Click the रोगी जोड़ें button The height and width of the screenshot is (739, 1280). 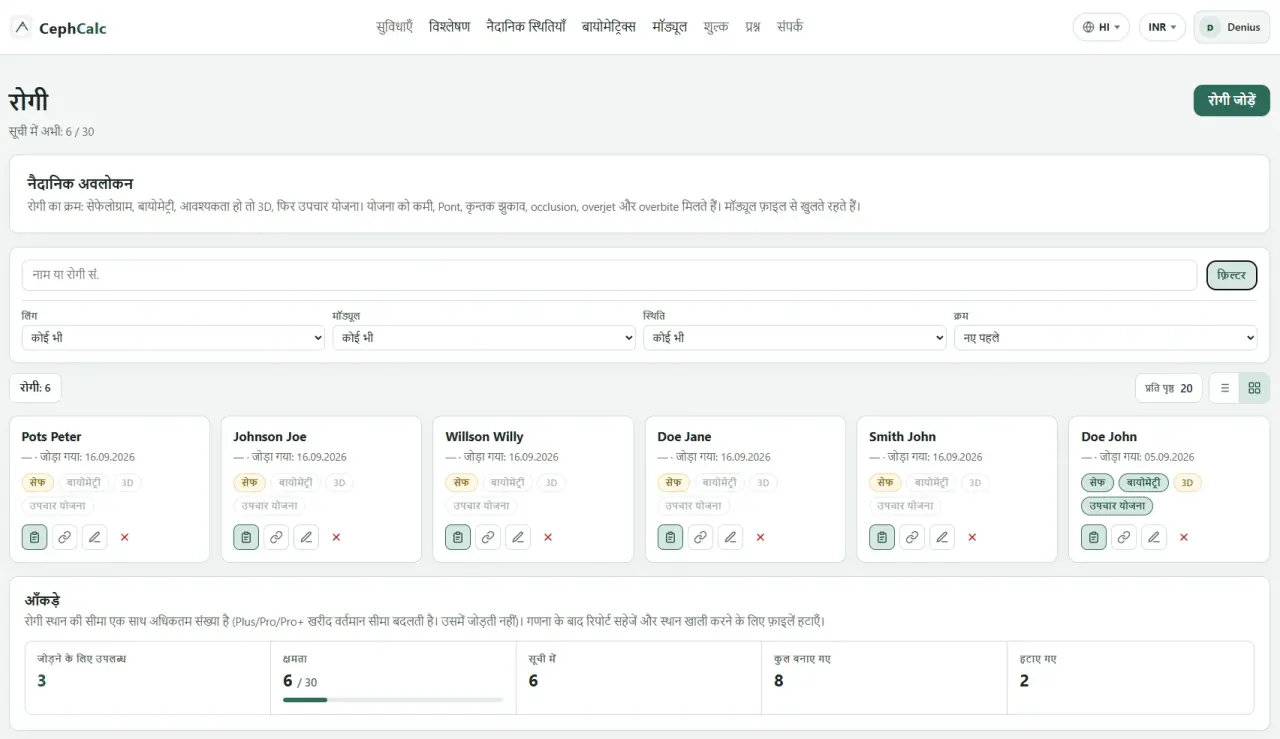pos(1232,101)
